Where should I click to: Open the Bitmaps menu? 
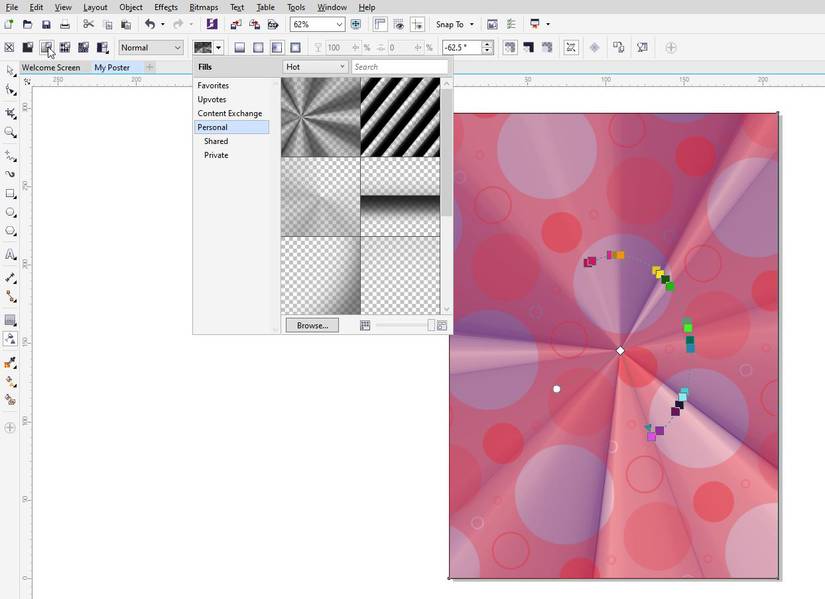203,7
